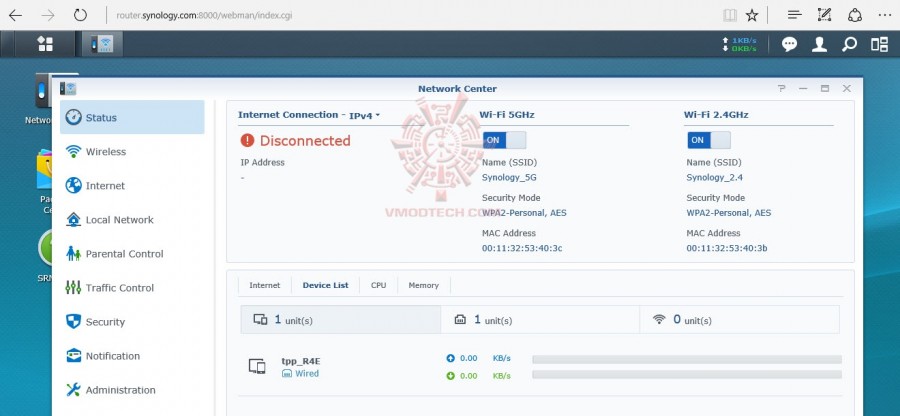Toggle the Wi-Fi 5GHz ON switch
Screen dimensions: 900x416
[504, 140]
